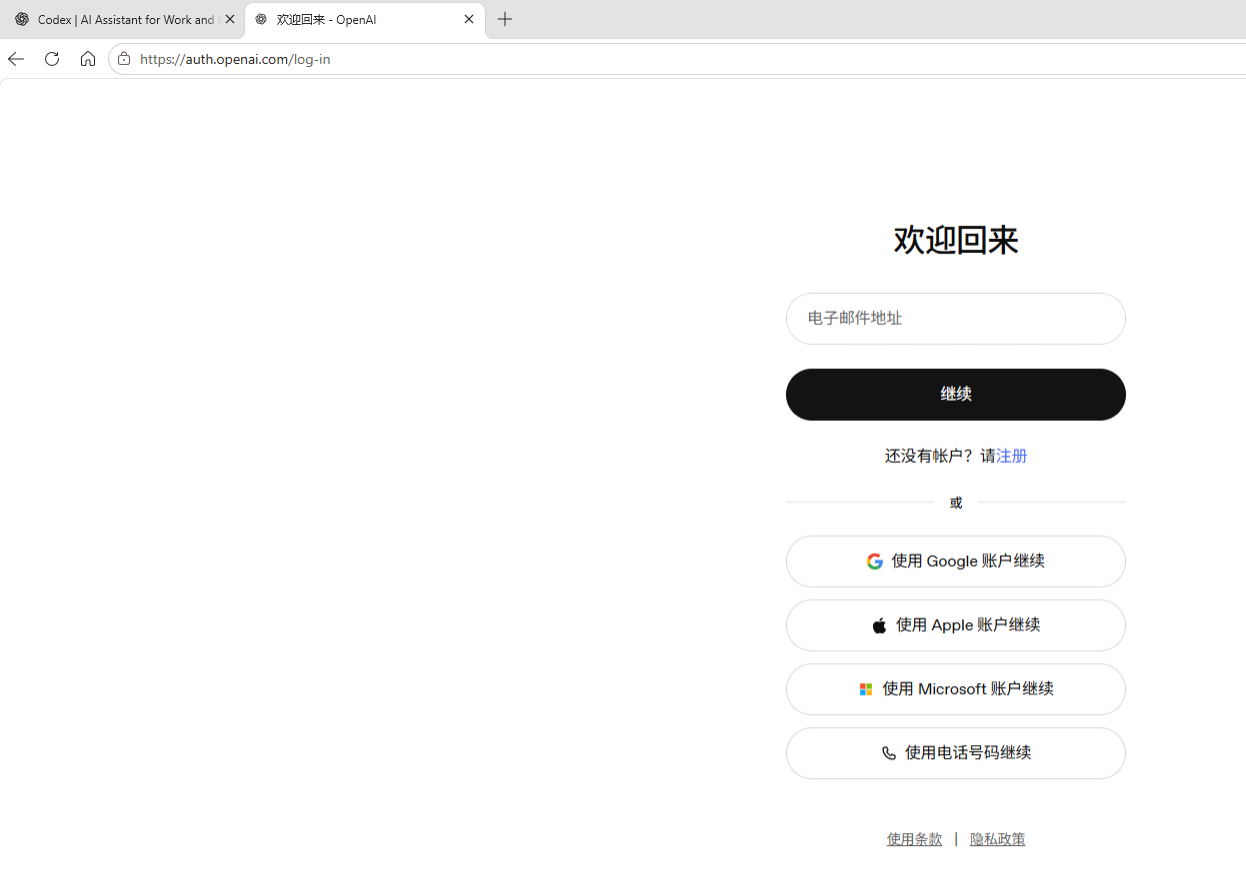Click the address bar URL
Screen dimensions: 1246x881
coord(235,59)
